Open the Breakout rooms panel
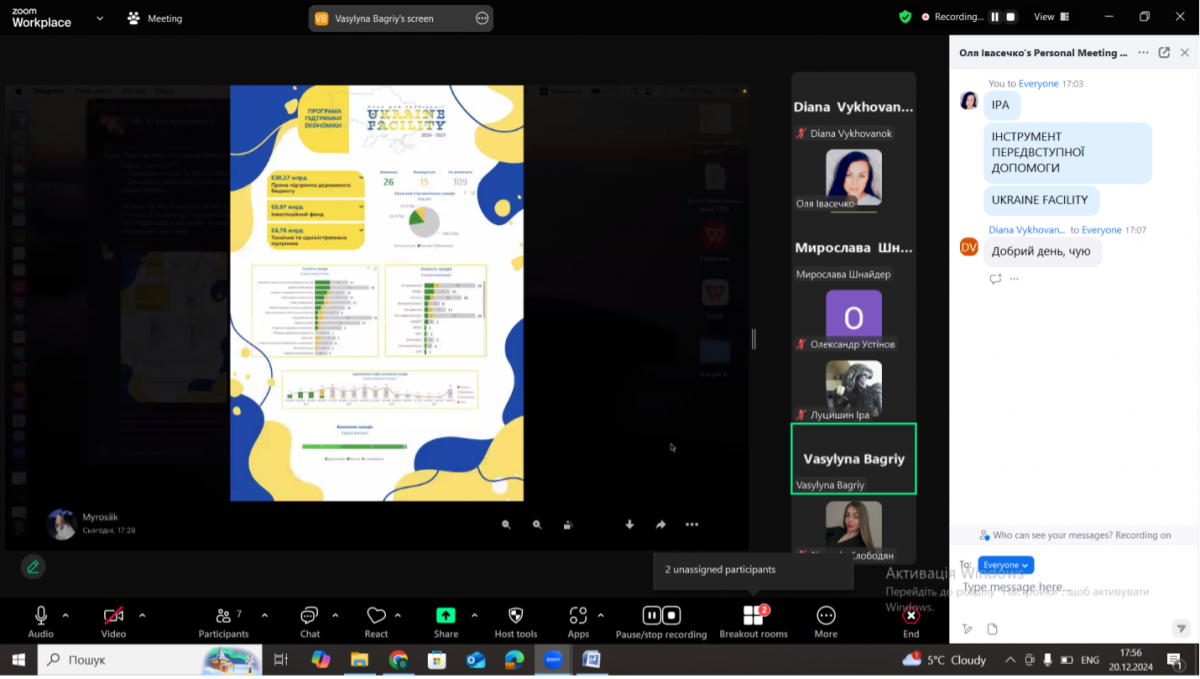Screen dimensions: 1200x679 click(x=753, y=616)
